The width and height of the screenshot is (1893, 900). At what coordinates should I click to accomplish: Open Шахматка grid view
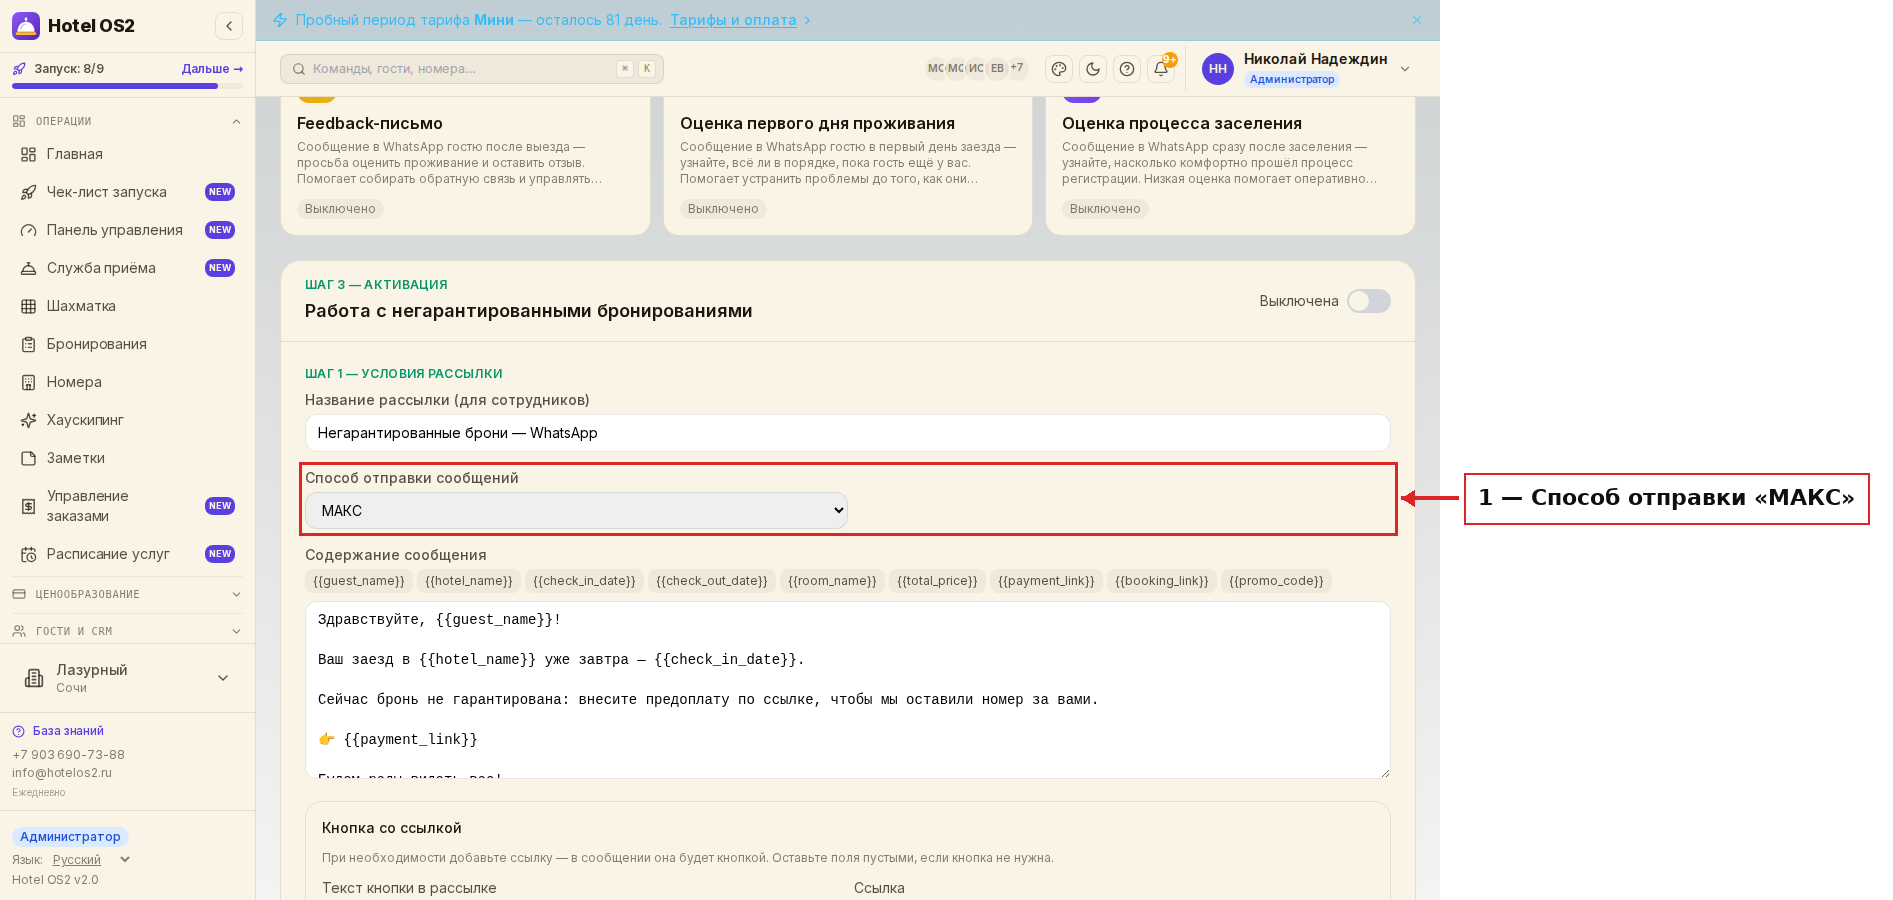[x=127, y=306]
